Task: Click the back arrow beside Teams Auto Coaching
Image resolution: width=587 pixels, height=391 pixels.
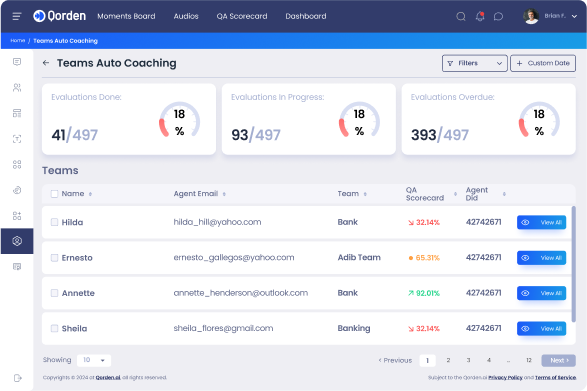Action: tap(46, 63)
